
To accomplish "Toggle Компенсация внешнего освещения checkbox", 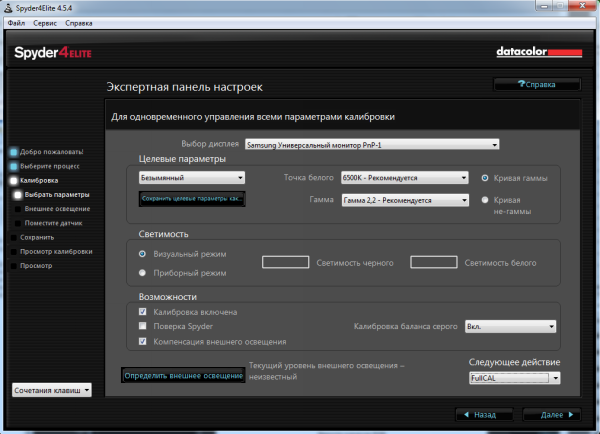I will tap(143, 341).
